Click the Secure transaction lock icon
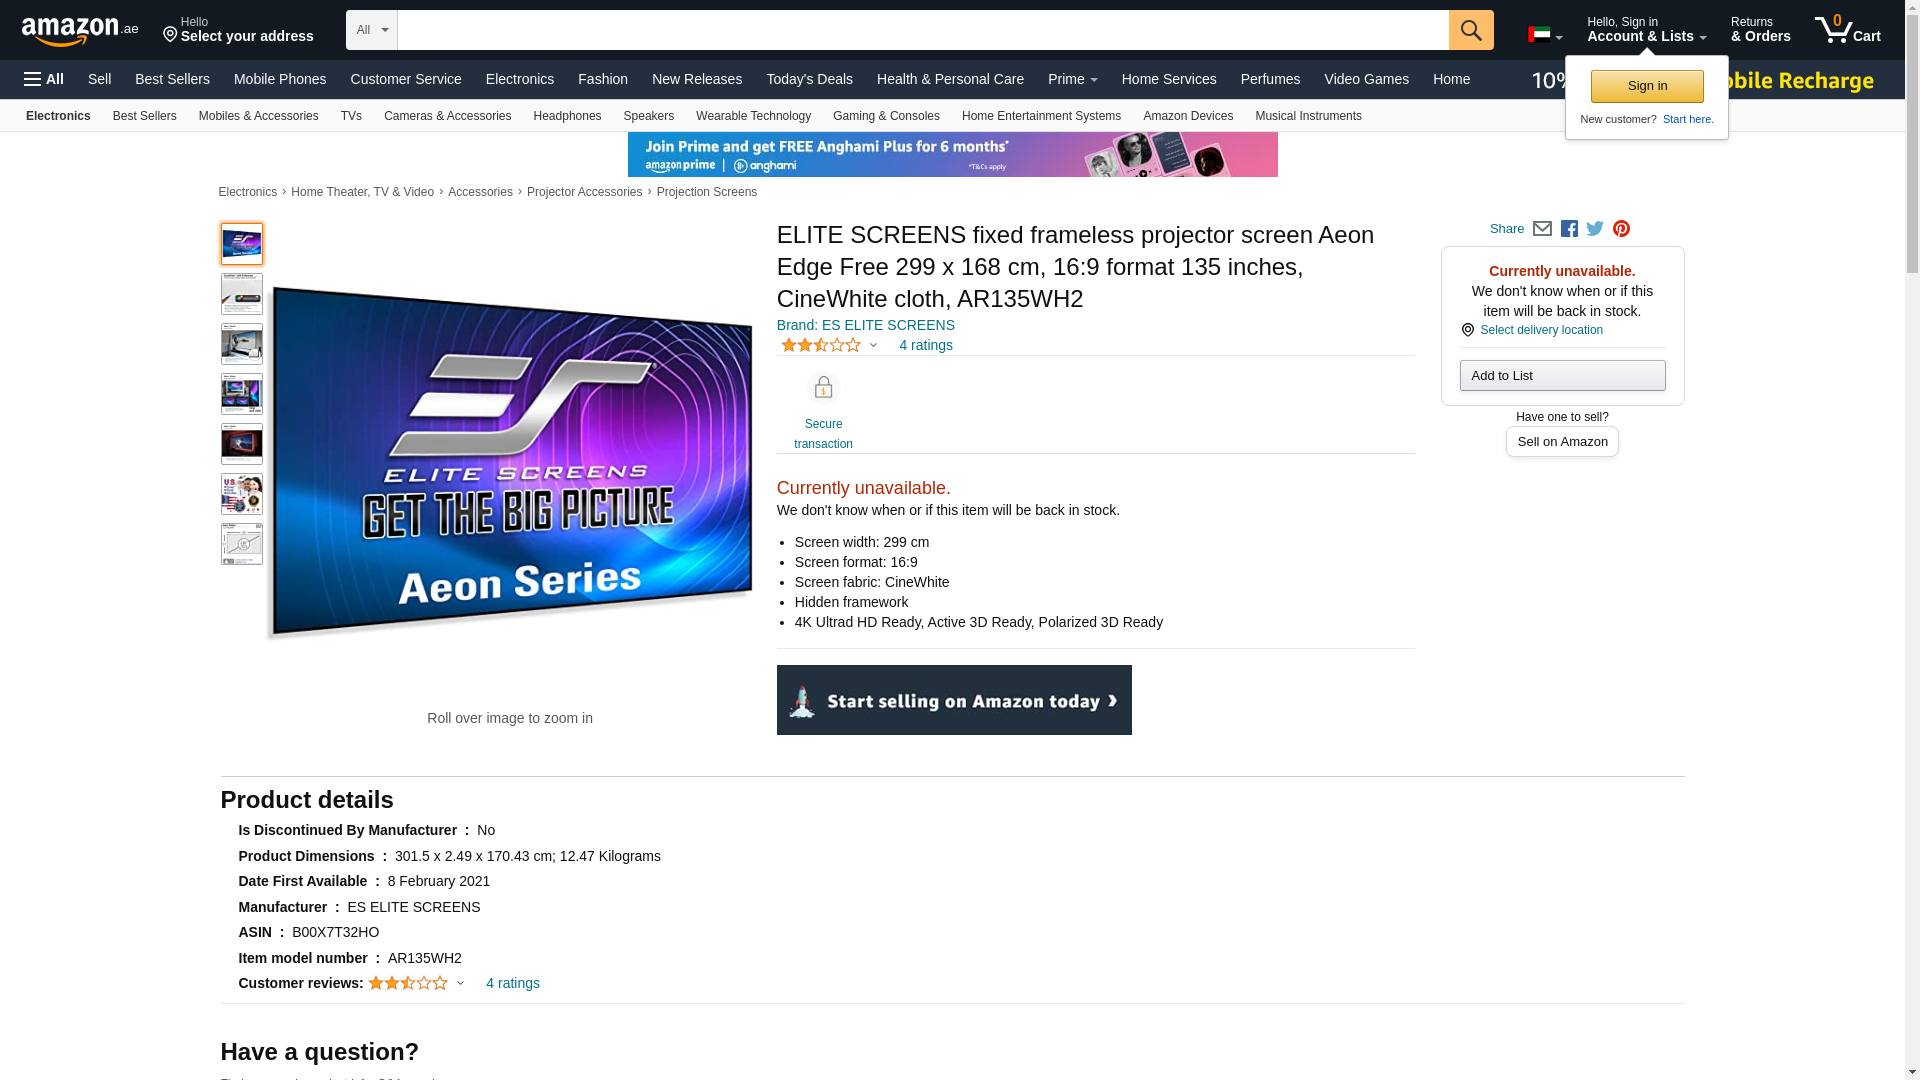This screenshot has width=1920, height=1080. coord(823,388)
